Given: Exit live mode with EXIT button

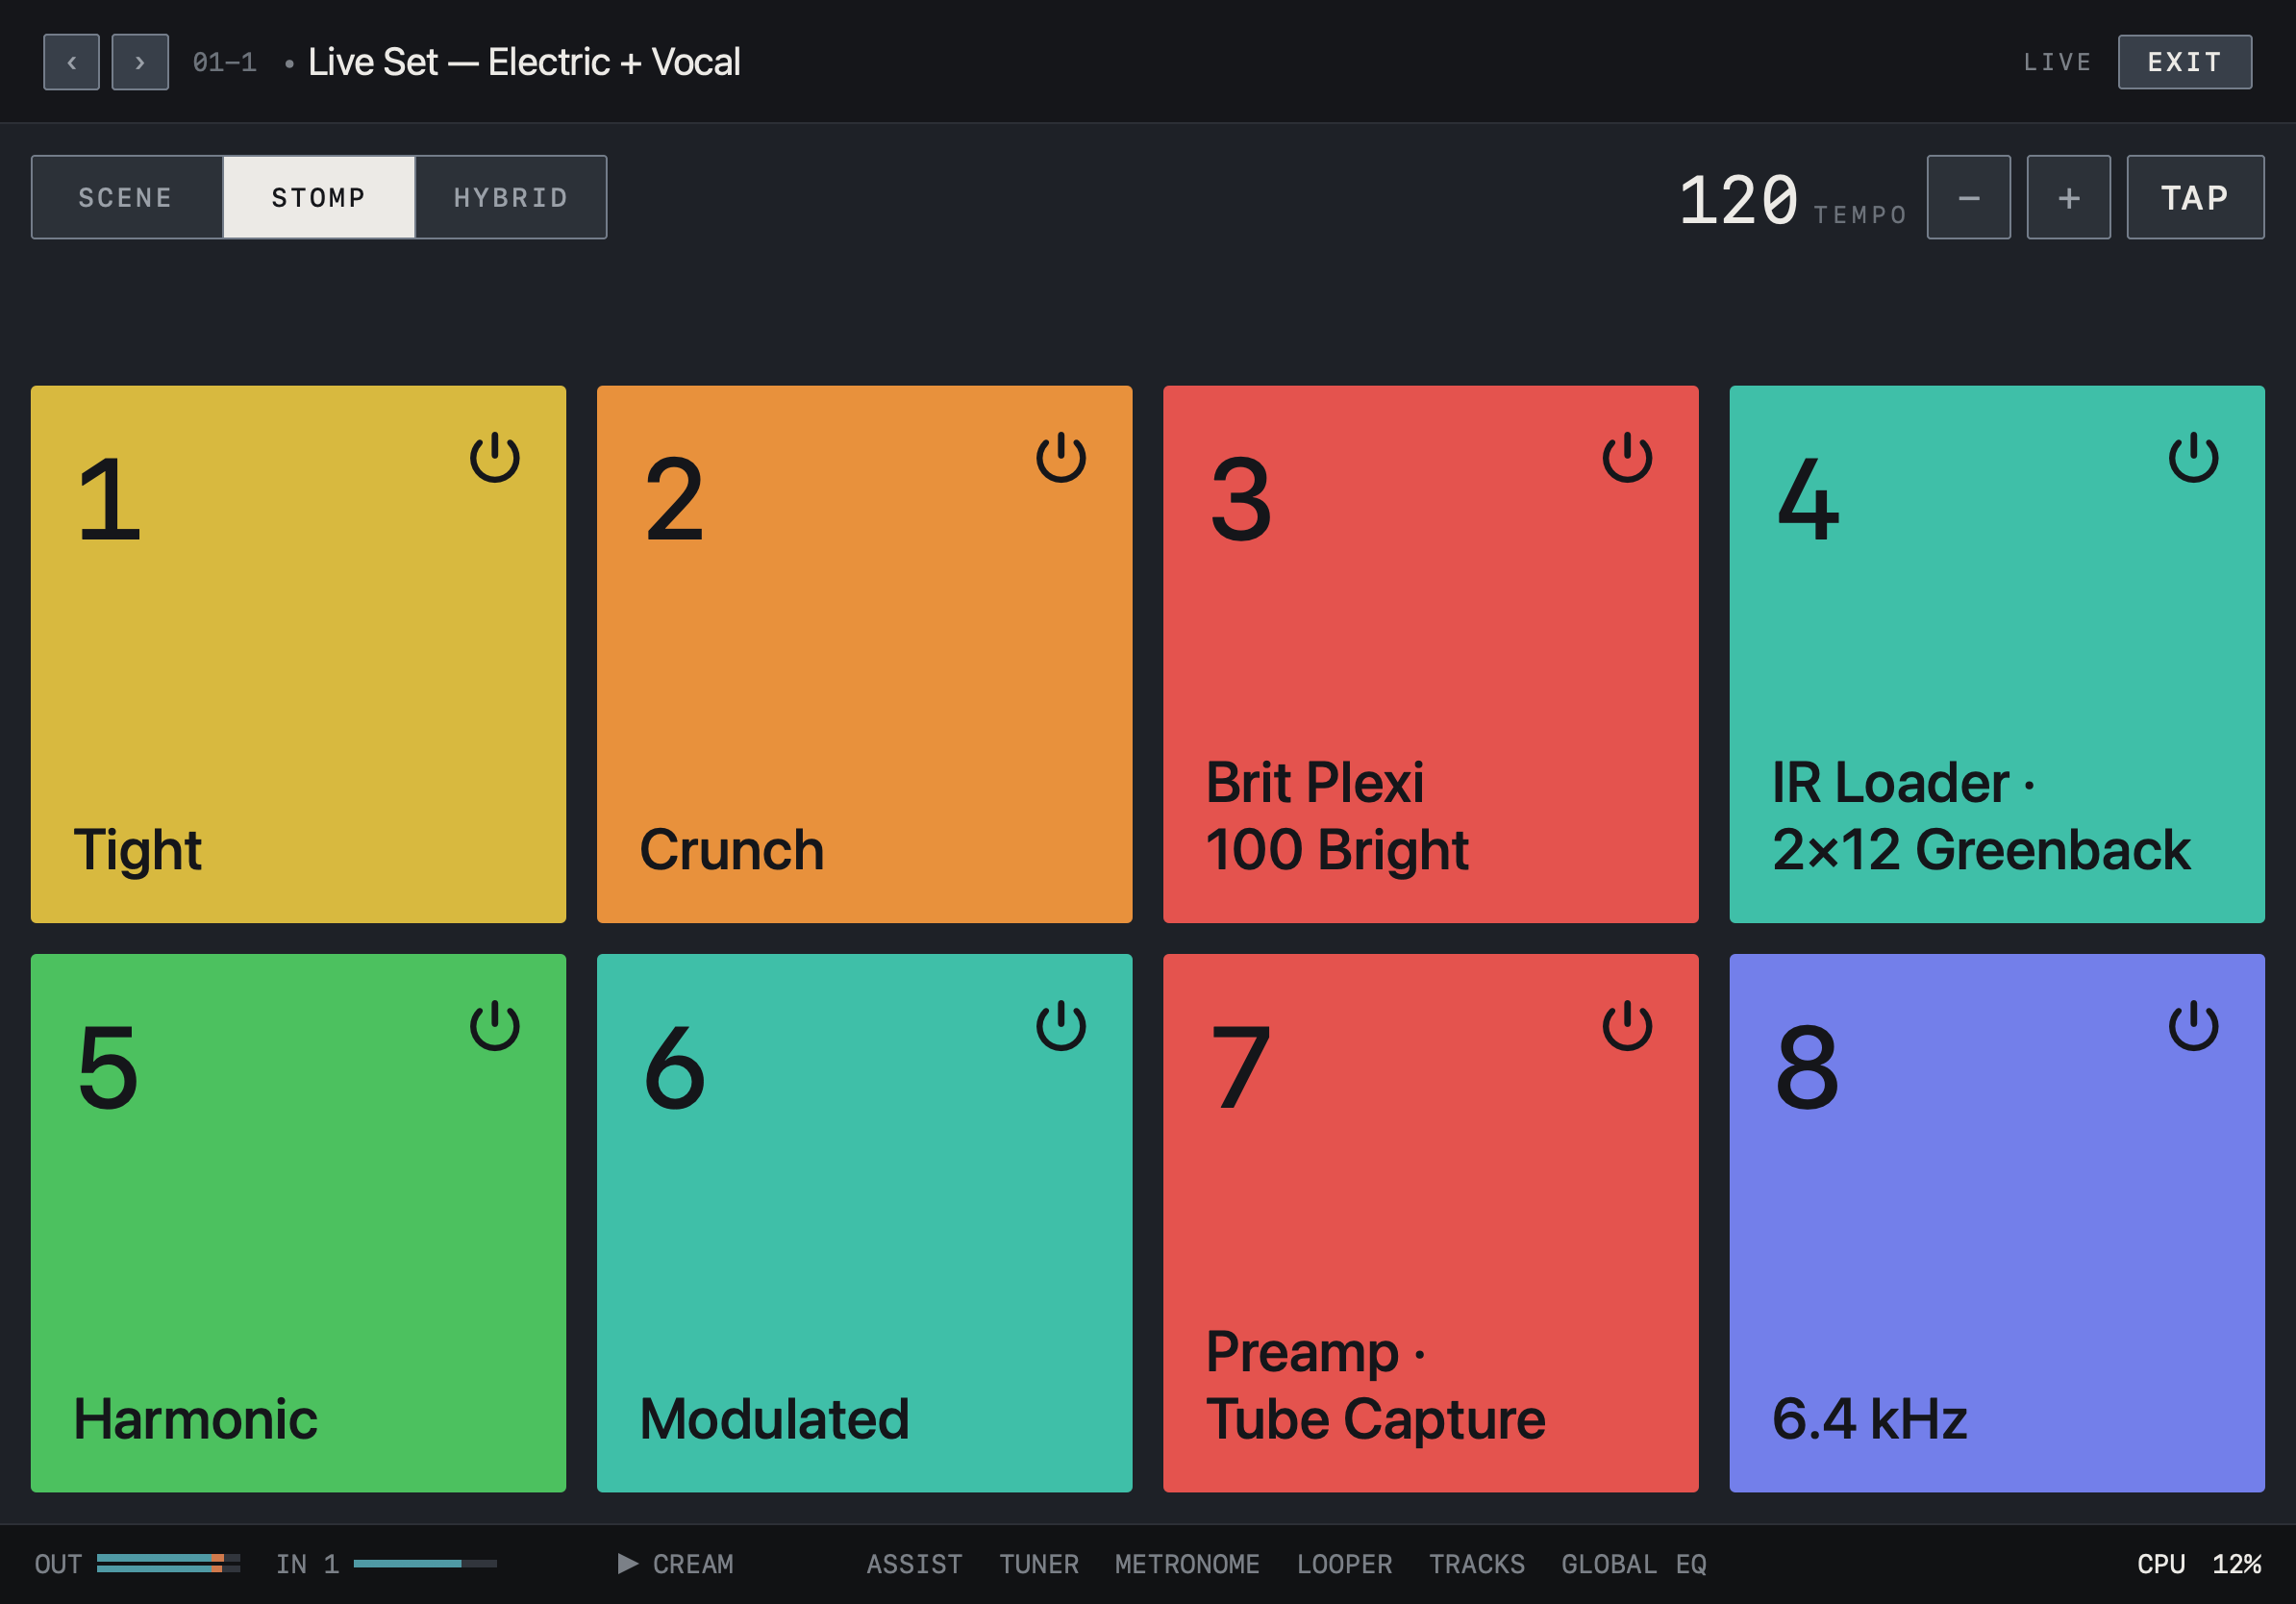Looking at the screenshot, I should (x=2185, y=62).
